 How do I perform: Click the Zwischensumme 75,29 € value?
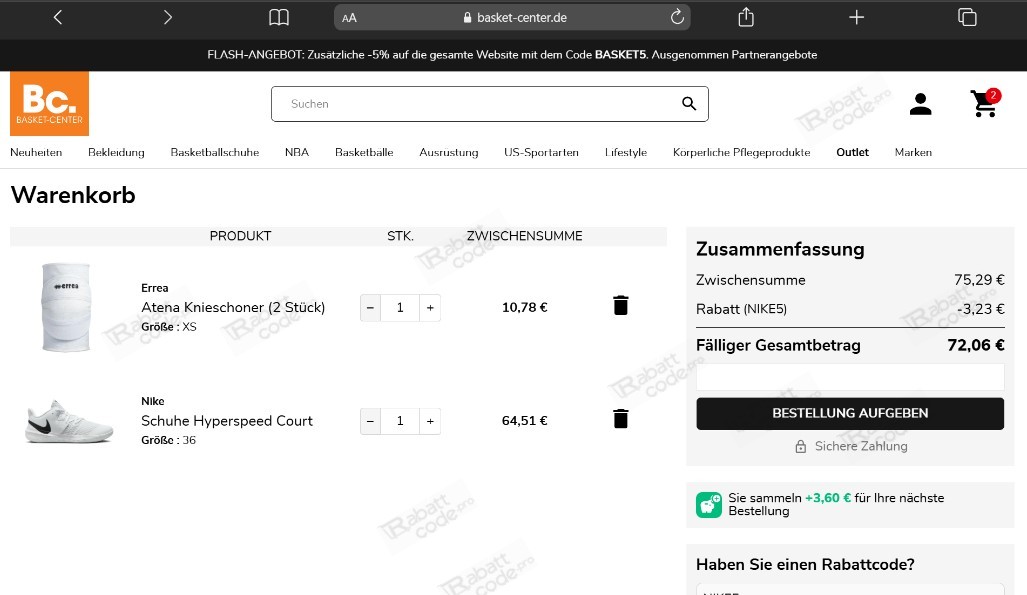(x=979, y=280)
